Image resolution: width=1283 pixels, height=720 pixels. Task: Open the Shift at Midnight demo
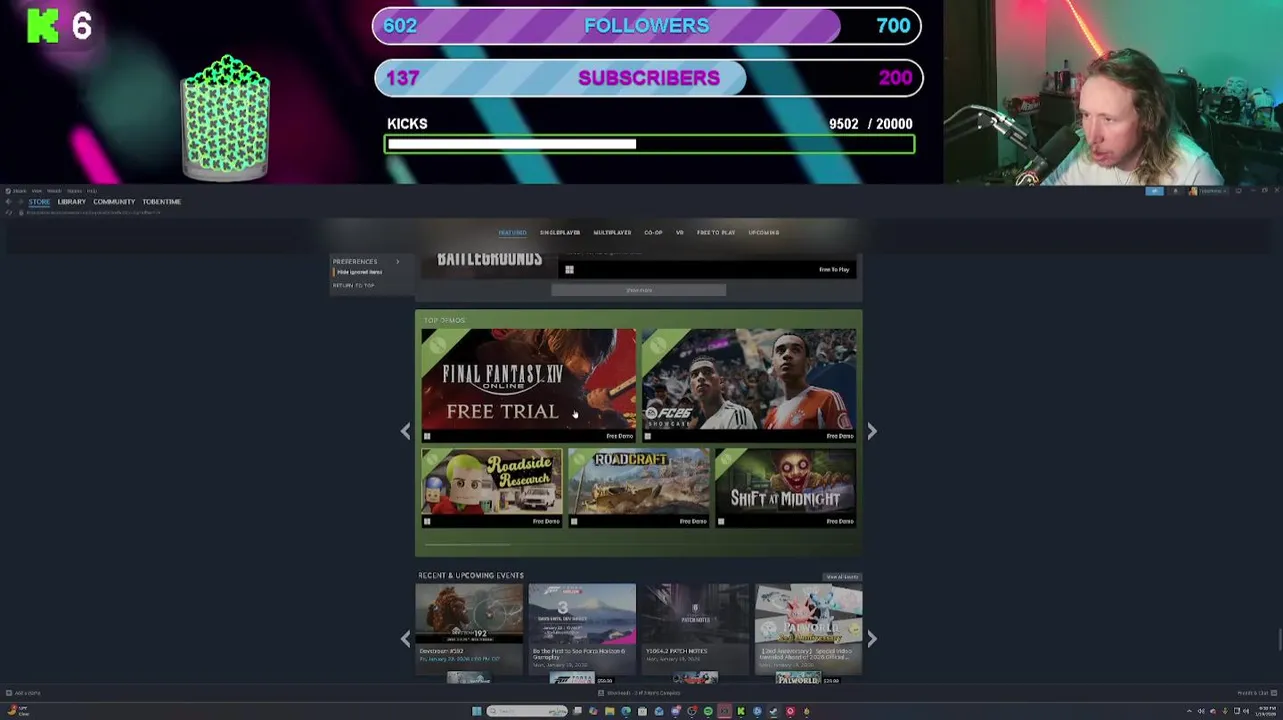[x=785, y=487]
